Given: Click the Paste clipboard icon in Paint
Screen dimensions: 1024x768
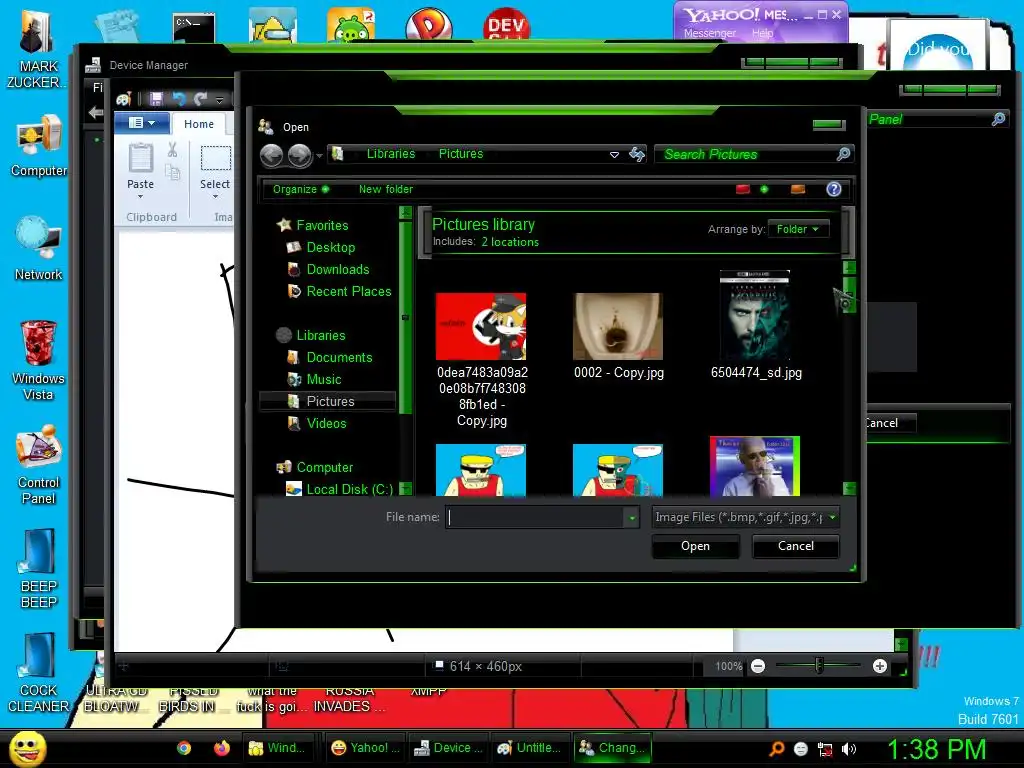Looking at the screenshot, I should (x=140, y=158).
